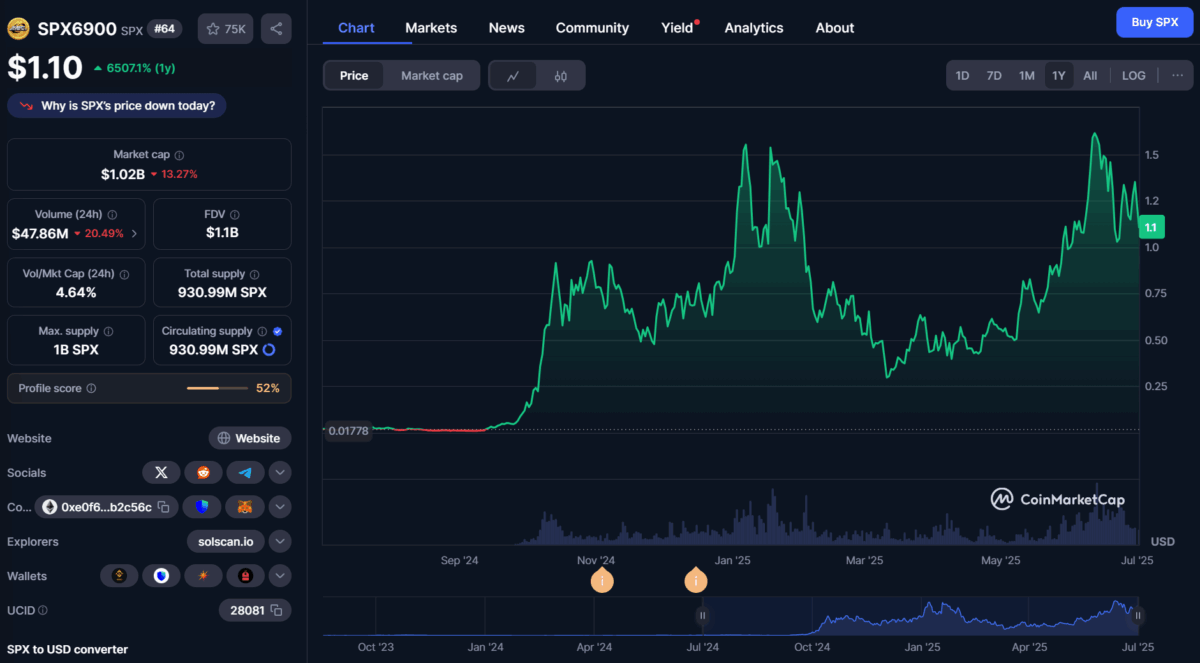Viewport: 1200px width, 663px height.
Task: Show info for Max. supply
Action: click(x=108, y=331)
